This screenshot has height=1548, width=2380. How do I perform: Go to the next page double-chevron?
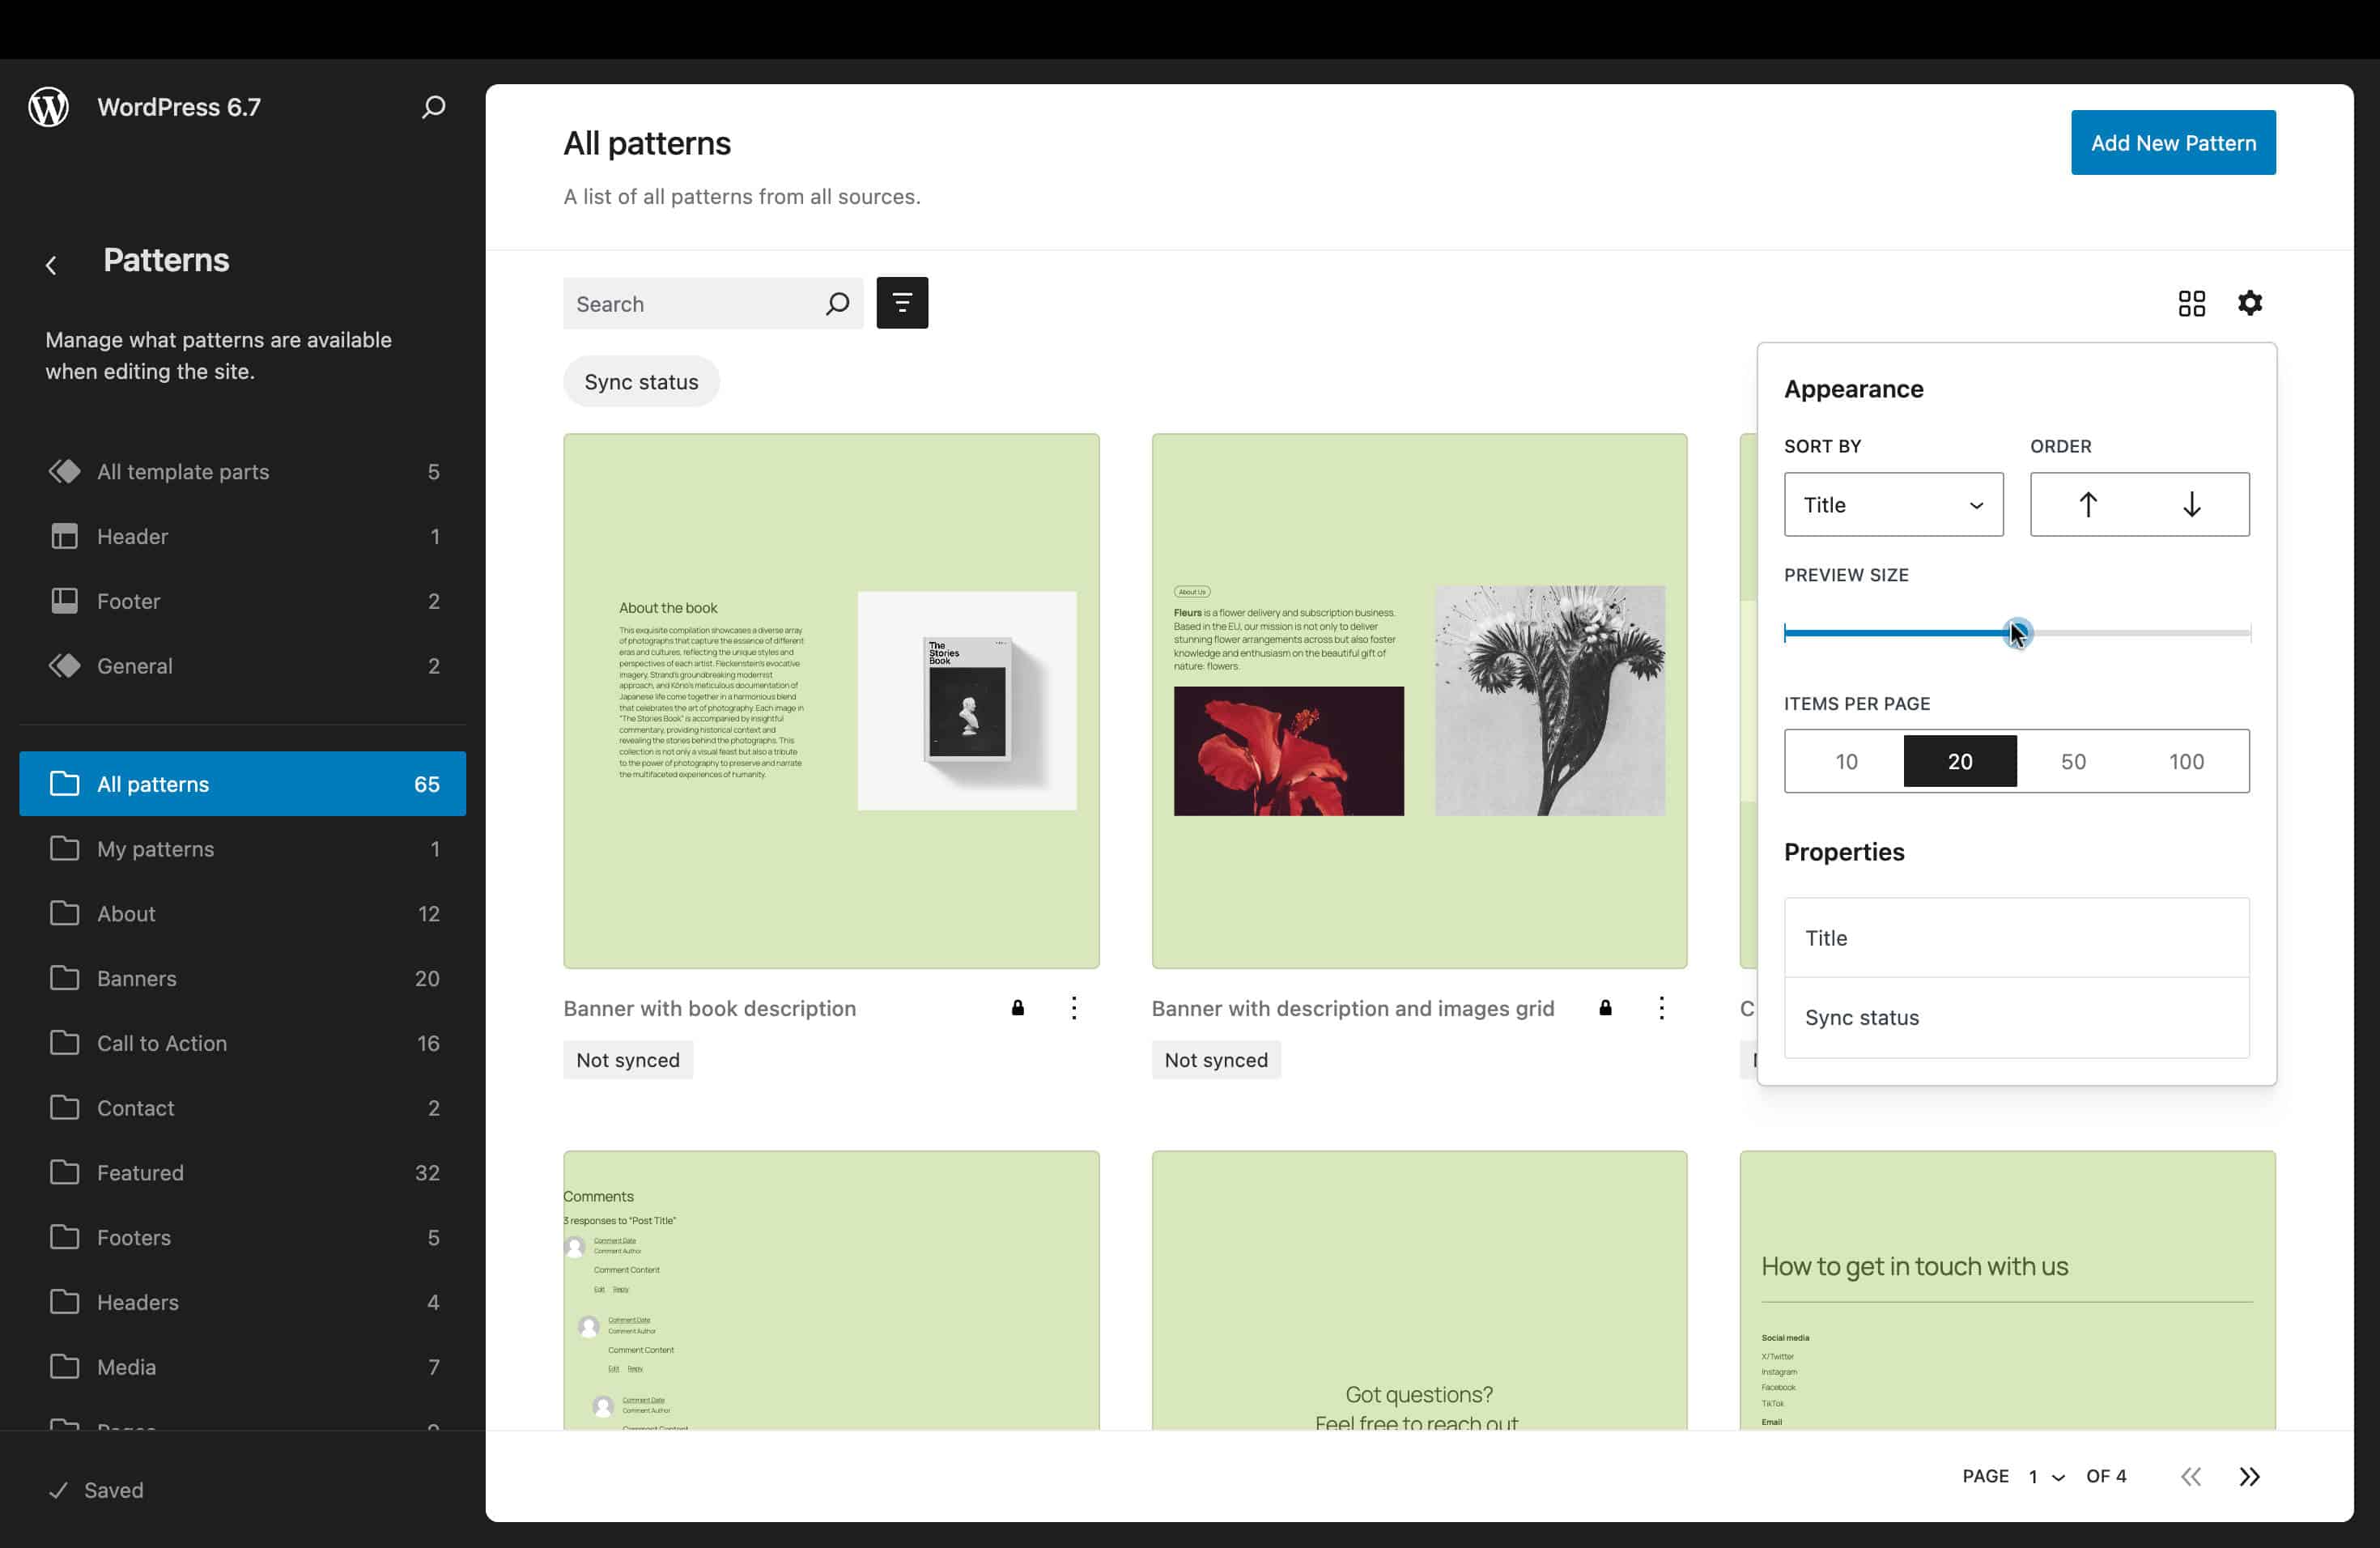point(2249,1477)
